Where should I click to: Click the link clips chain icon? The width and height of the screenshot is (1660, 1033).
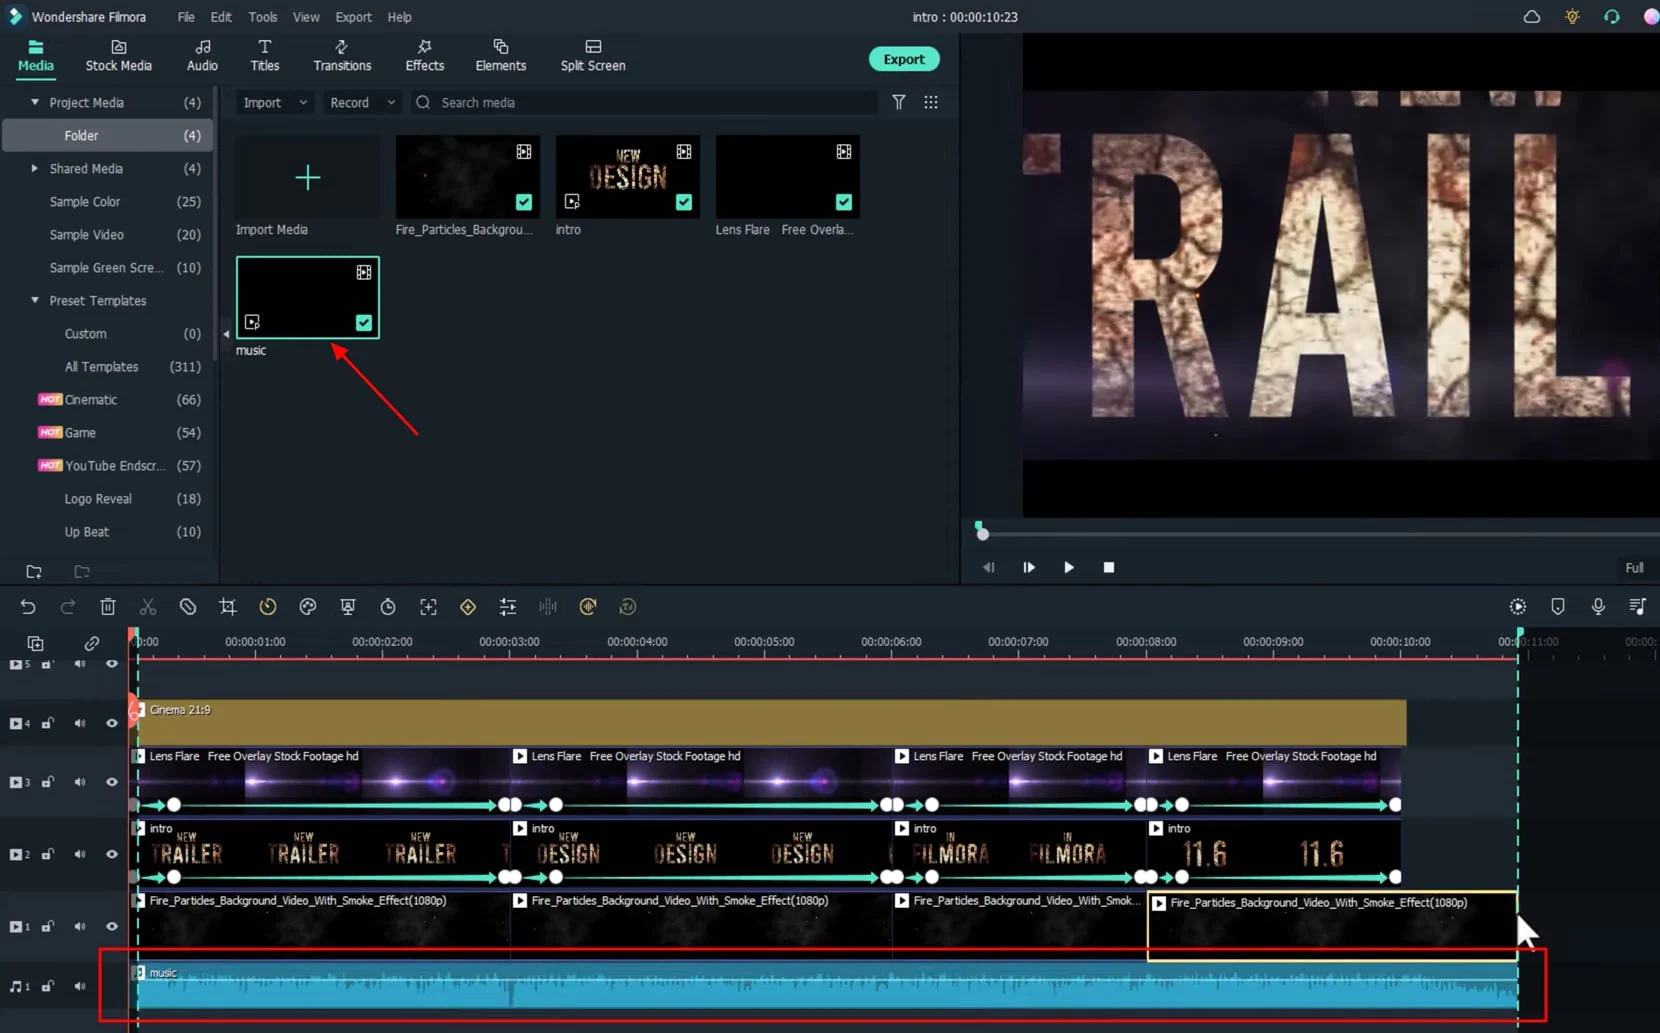click(x=92, y=643)
